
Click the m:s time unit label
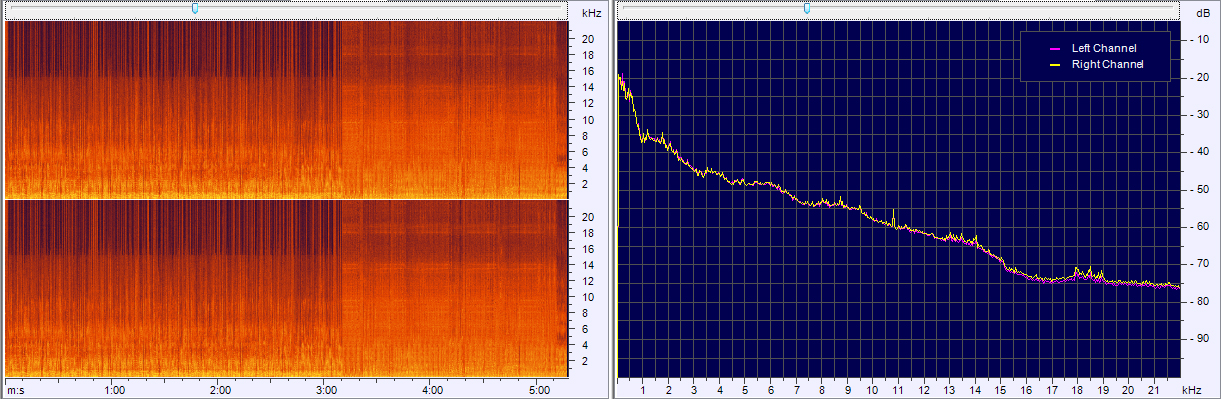tap(16, 388)
